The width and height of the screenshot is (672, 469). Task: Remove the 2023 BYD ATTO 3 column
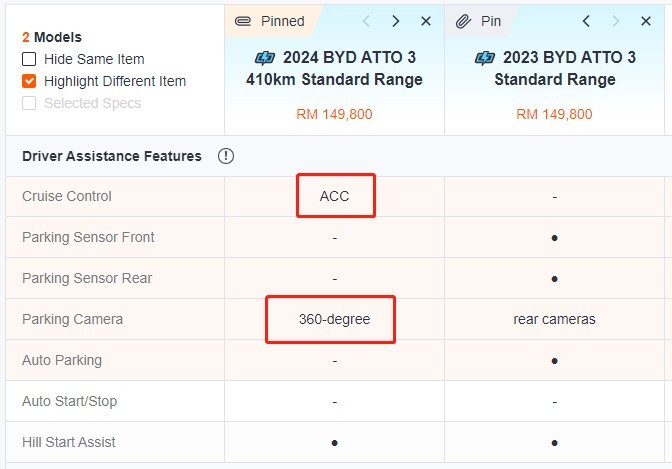coord(646,21)
